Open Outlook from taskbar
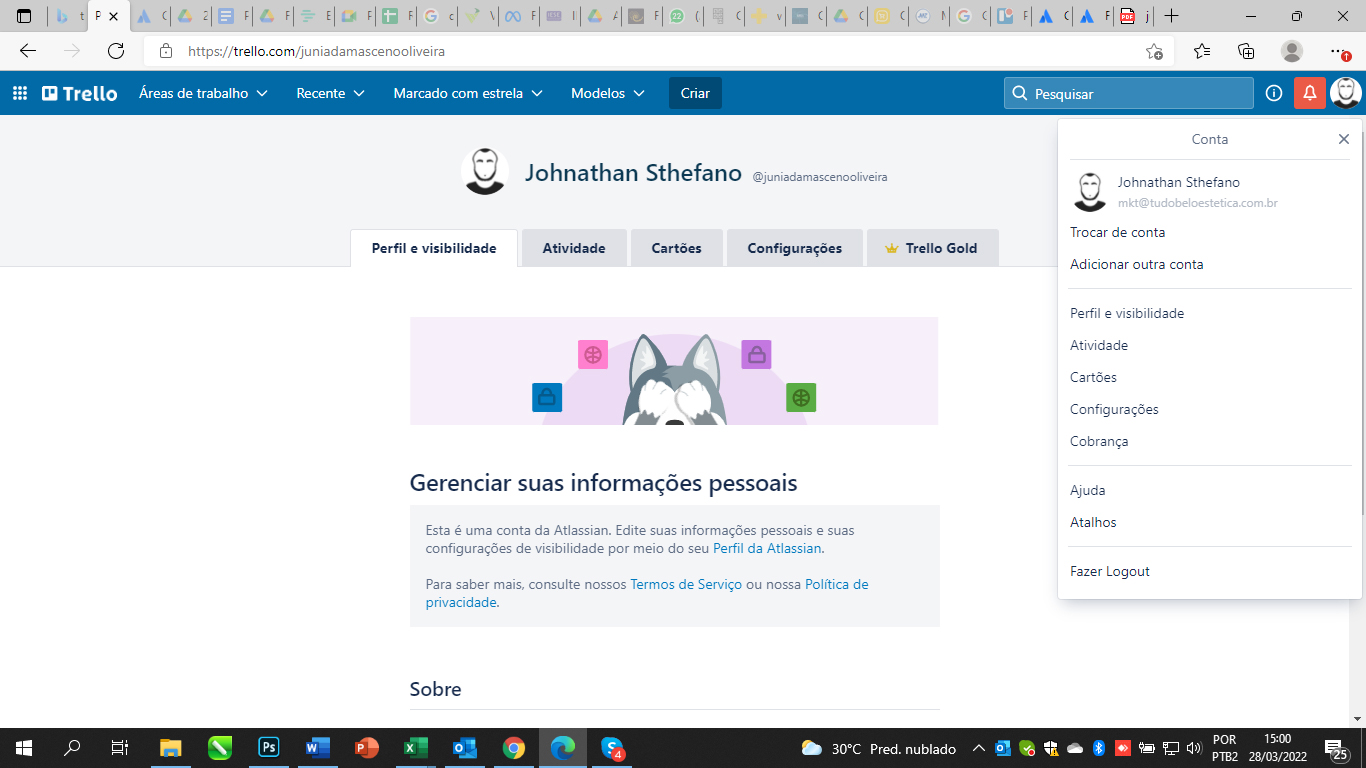Viewport: 1366px width, 768px height. point(465,748)
